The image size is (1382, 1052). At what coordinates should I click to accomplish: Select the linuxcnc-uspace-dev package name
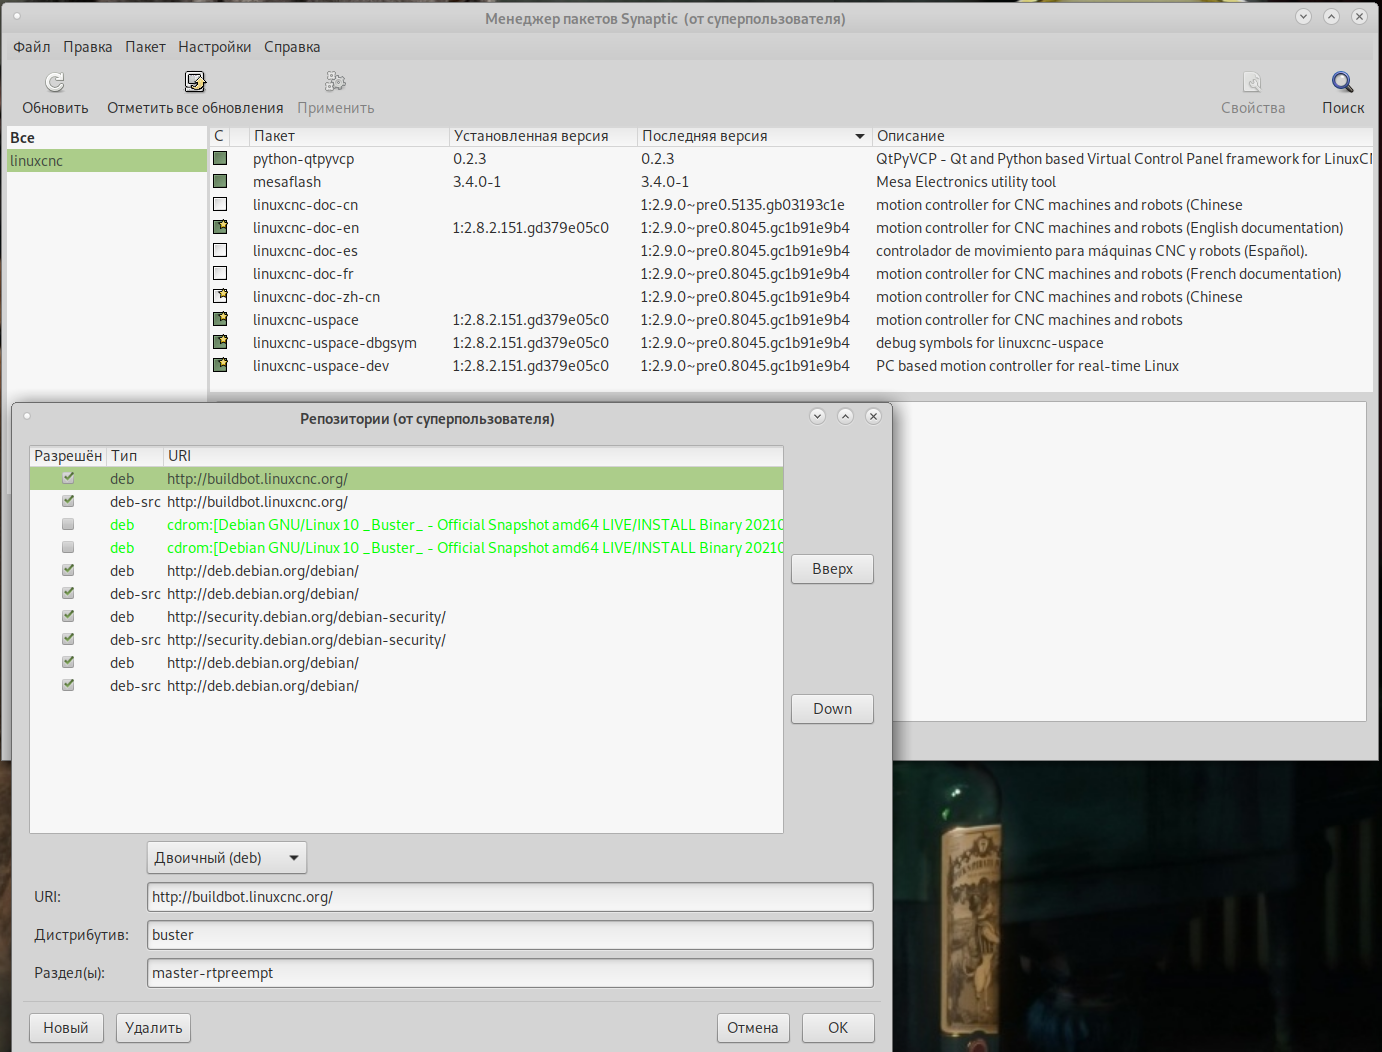click(x=321, y=366)
